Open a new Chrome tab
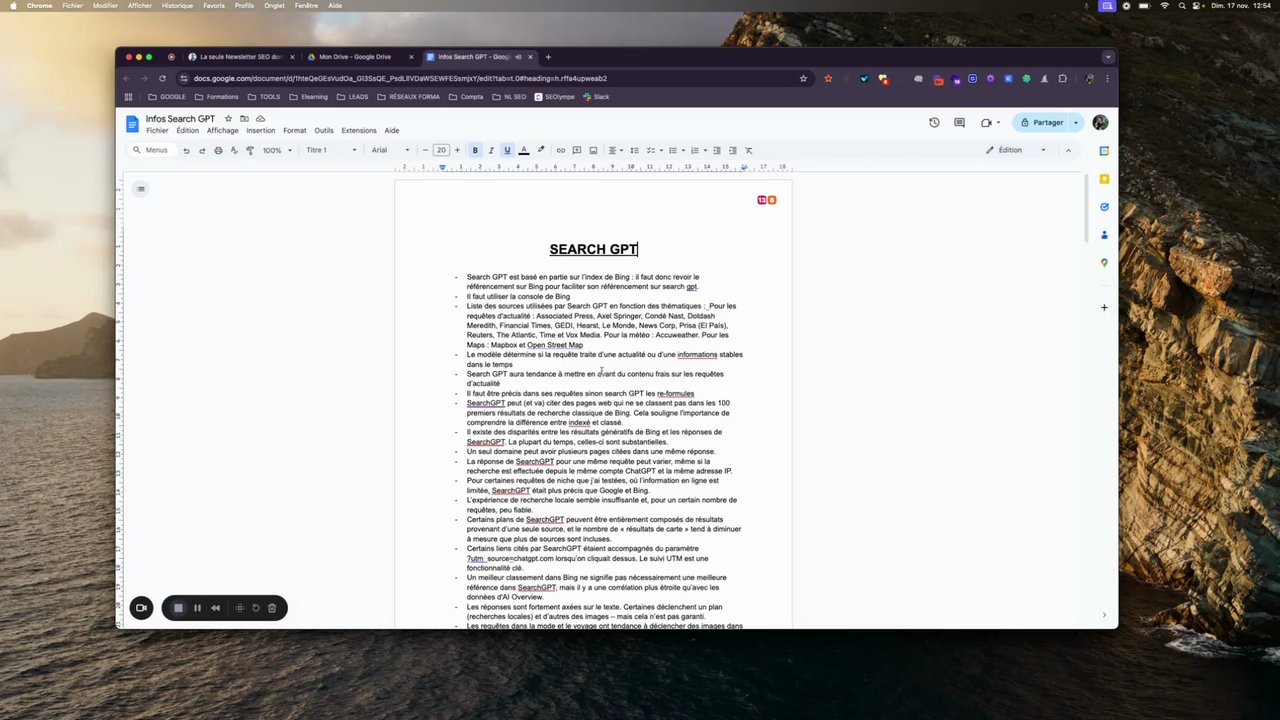The image size is (1280, 720). [548, 57]
